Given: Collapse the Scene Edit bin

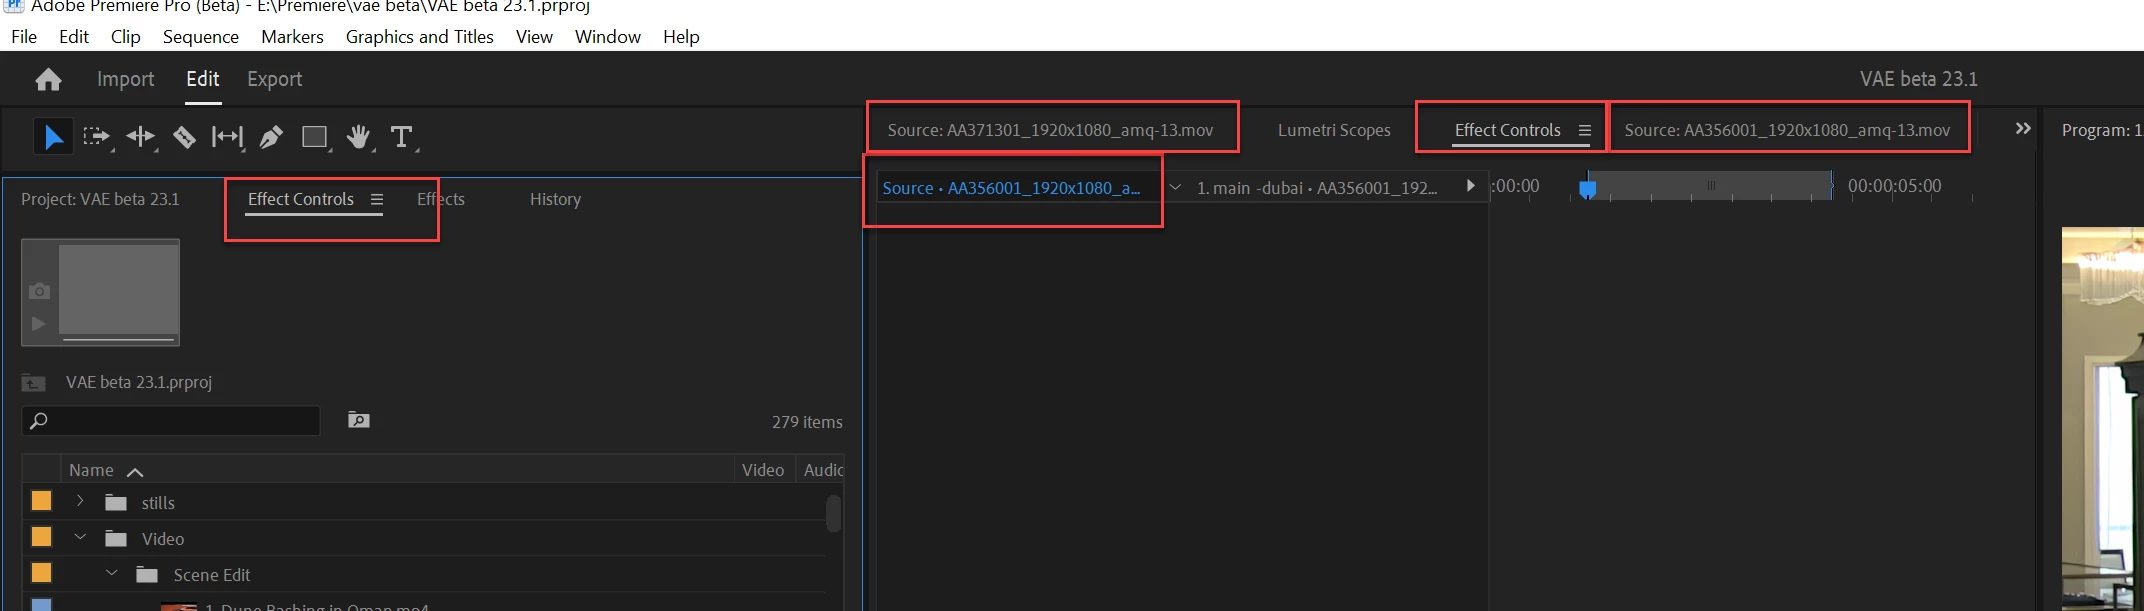Looking at the screenshot, I should pyautogui.click(x=112, y=574).
